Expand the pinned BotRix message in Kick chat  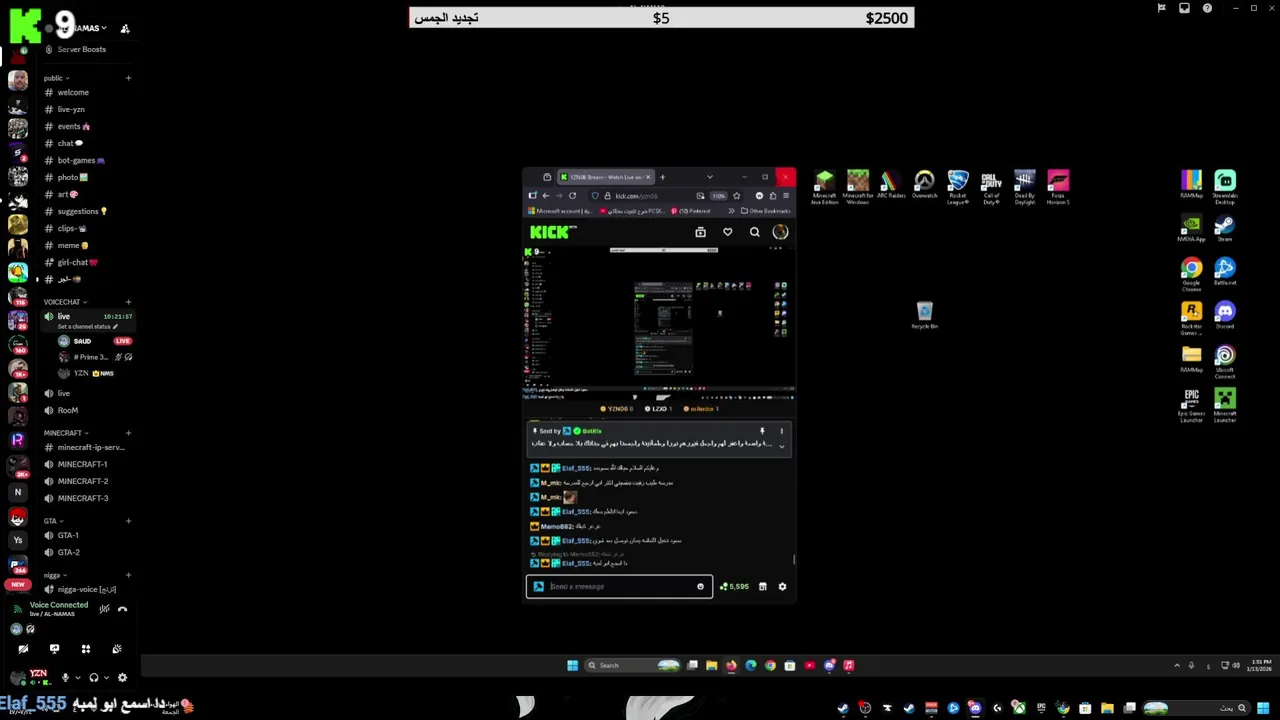click(x=782, y=446)
